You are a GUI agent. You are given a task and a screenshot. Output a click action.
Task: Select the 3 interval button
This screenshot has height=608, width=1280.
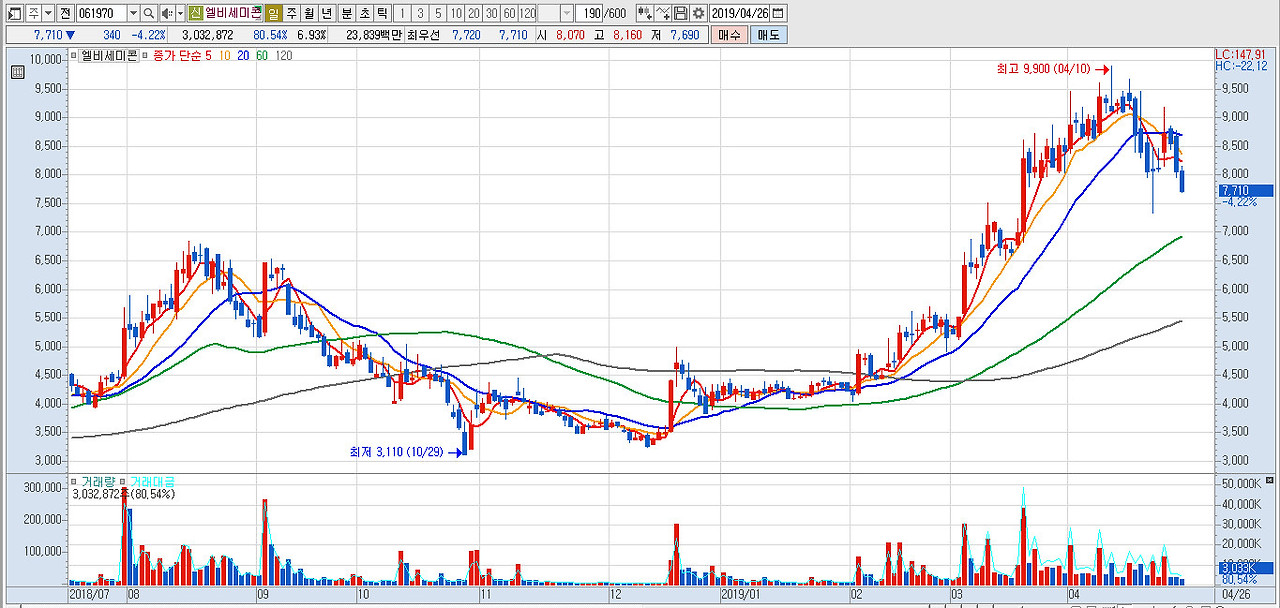420,14
